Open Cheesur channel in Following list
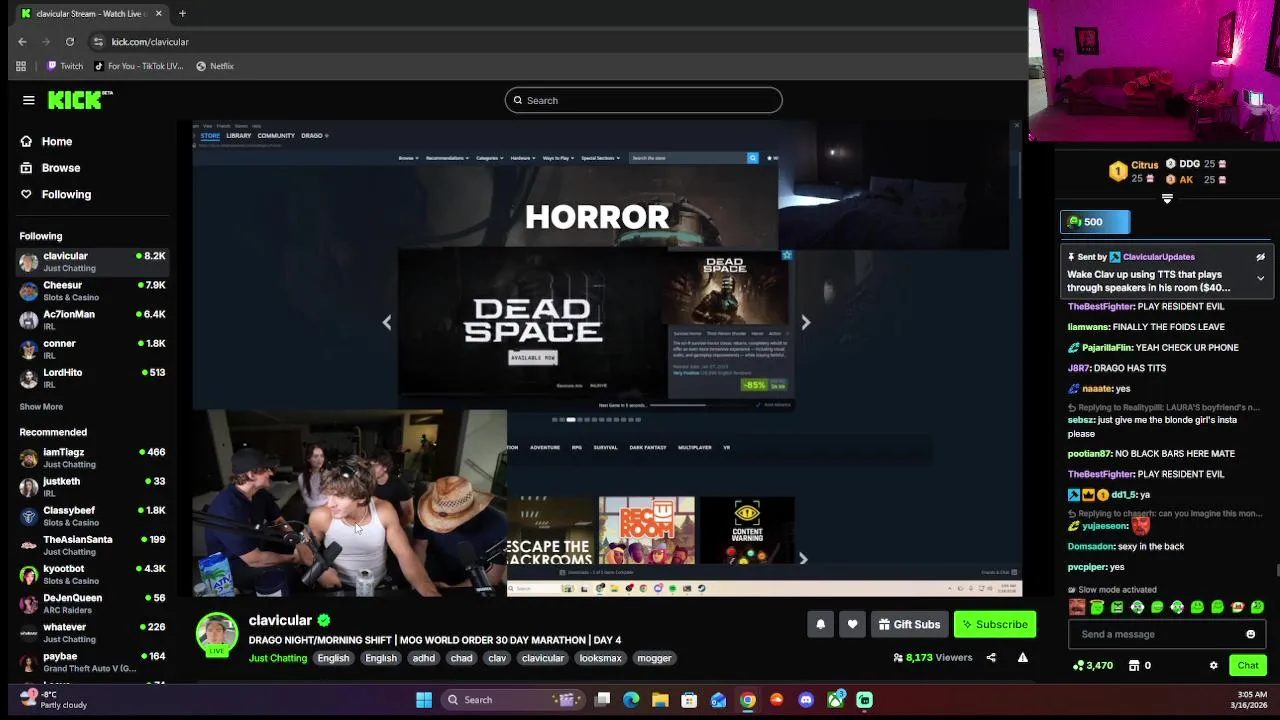 point(92,291)
